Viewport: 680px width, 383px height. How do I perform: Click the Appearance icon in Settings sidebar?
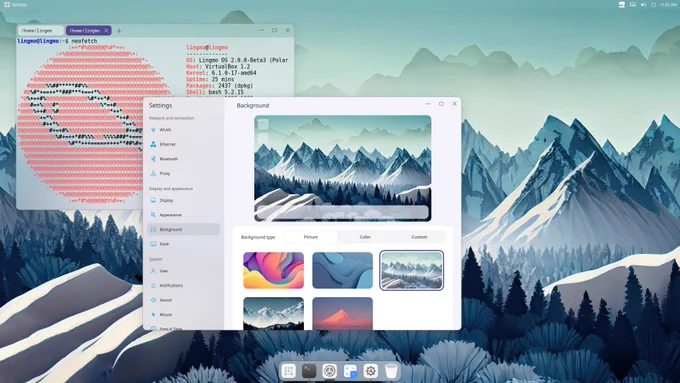click(153, 215)
